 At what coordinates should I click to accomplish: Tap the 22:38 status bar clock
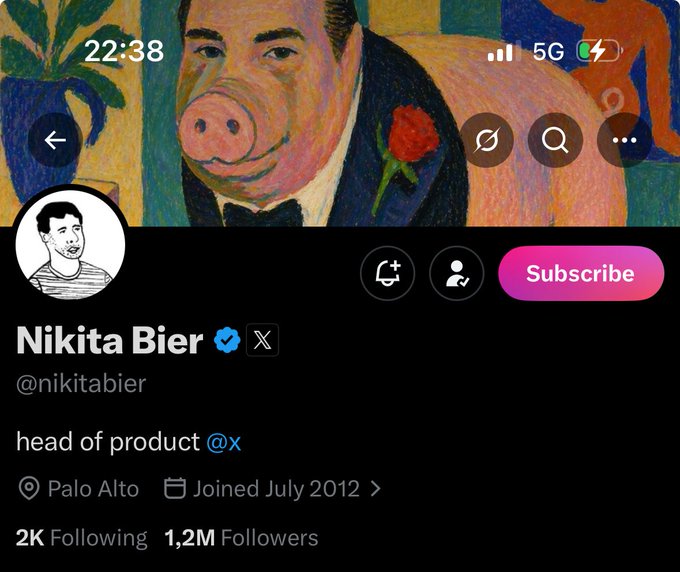coord(124,51)
